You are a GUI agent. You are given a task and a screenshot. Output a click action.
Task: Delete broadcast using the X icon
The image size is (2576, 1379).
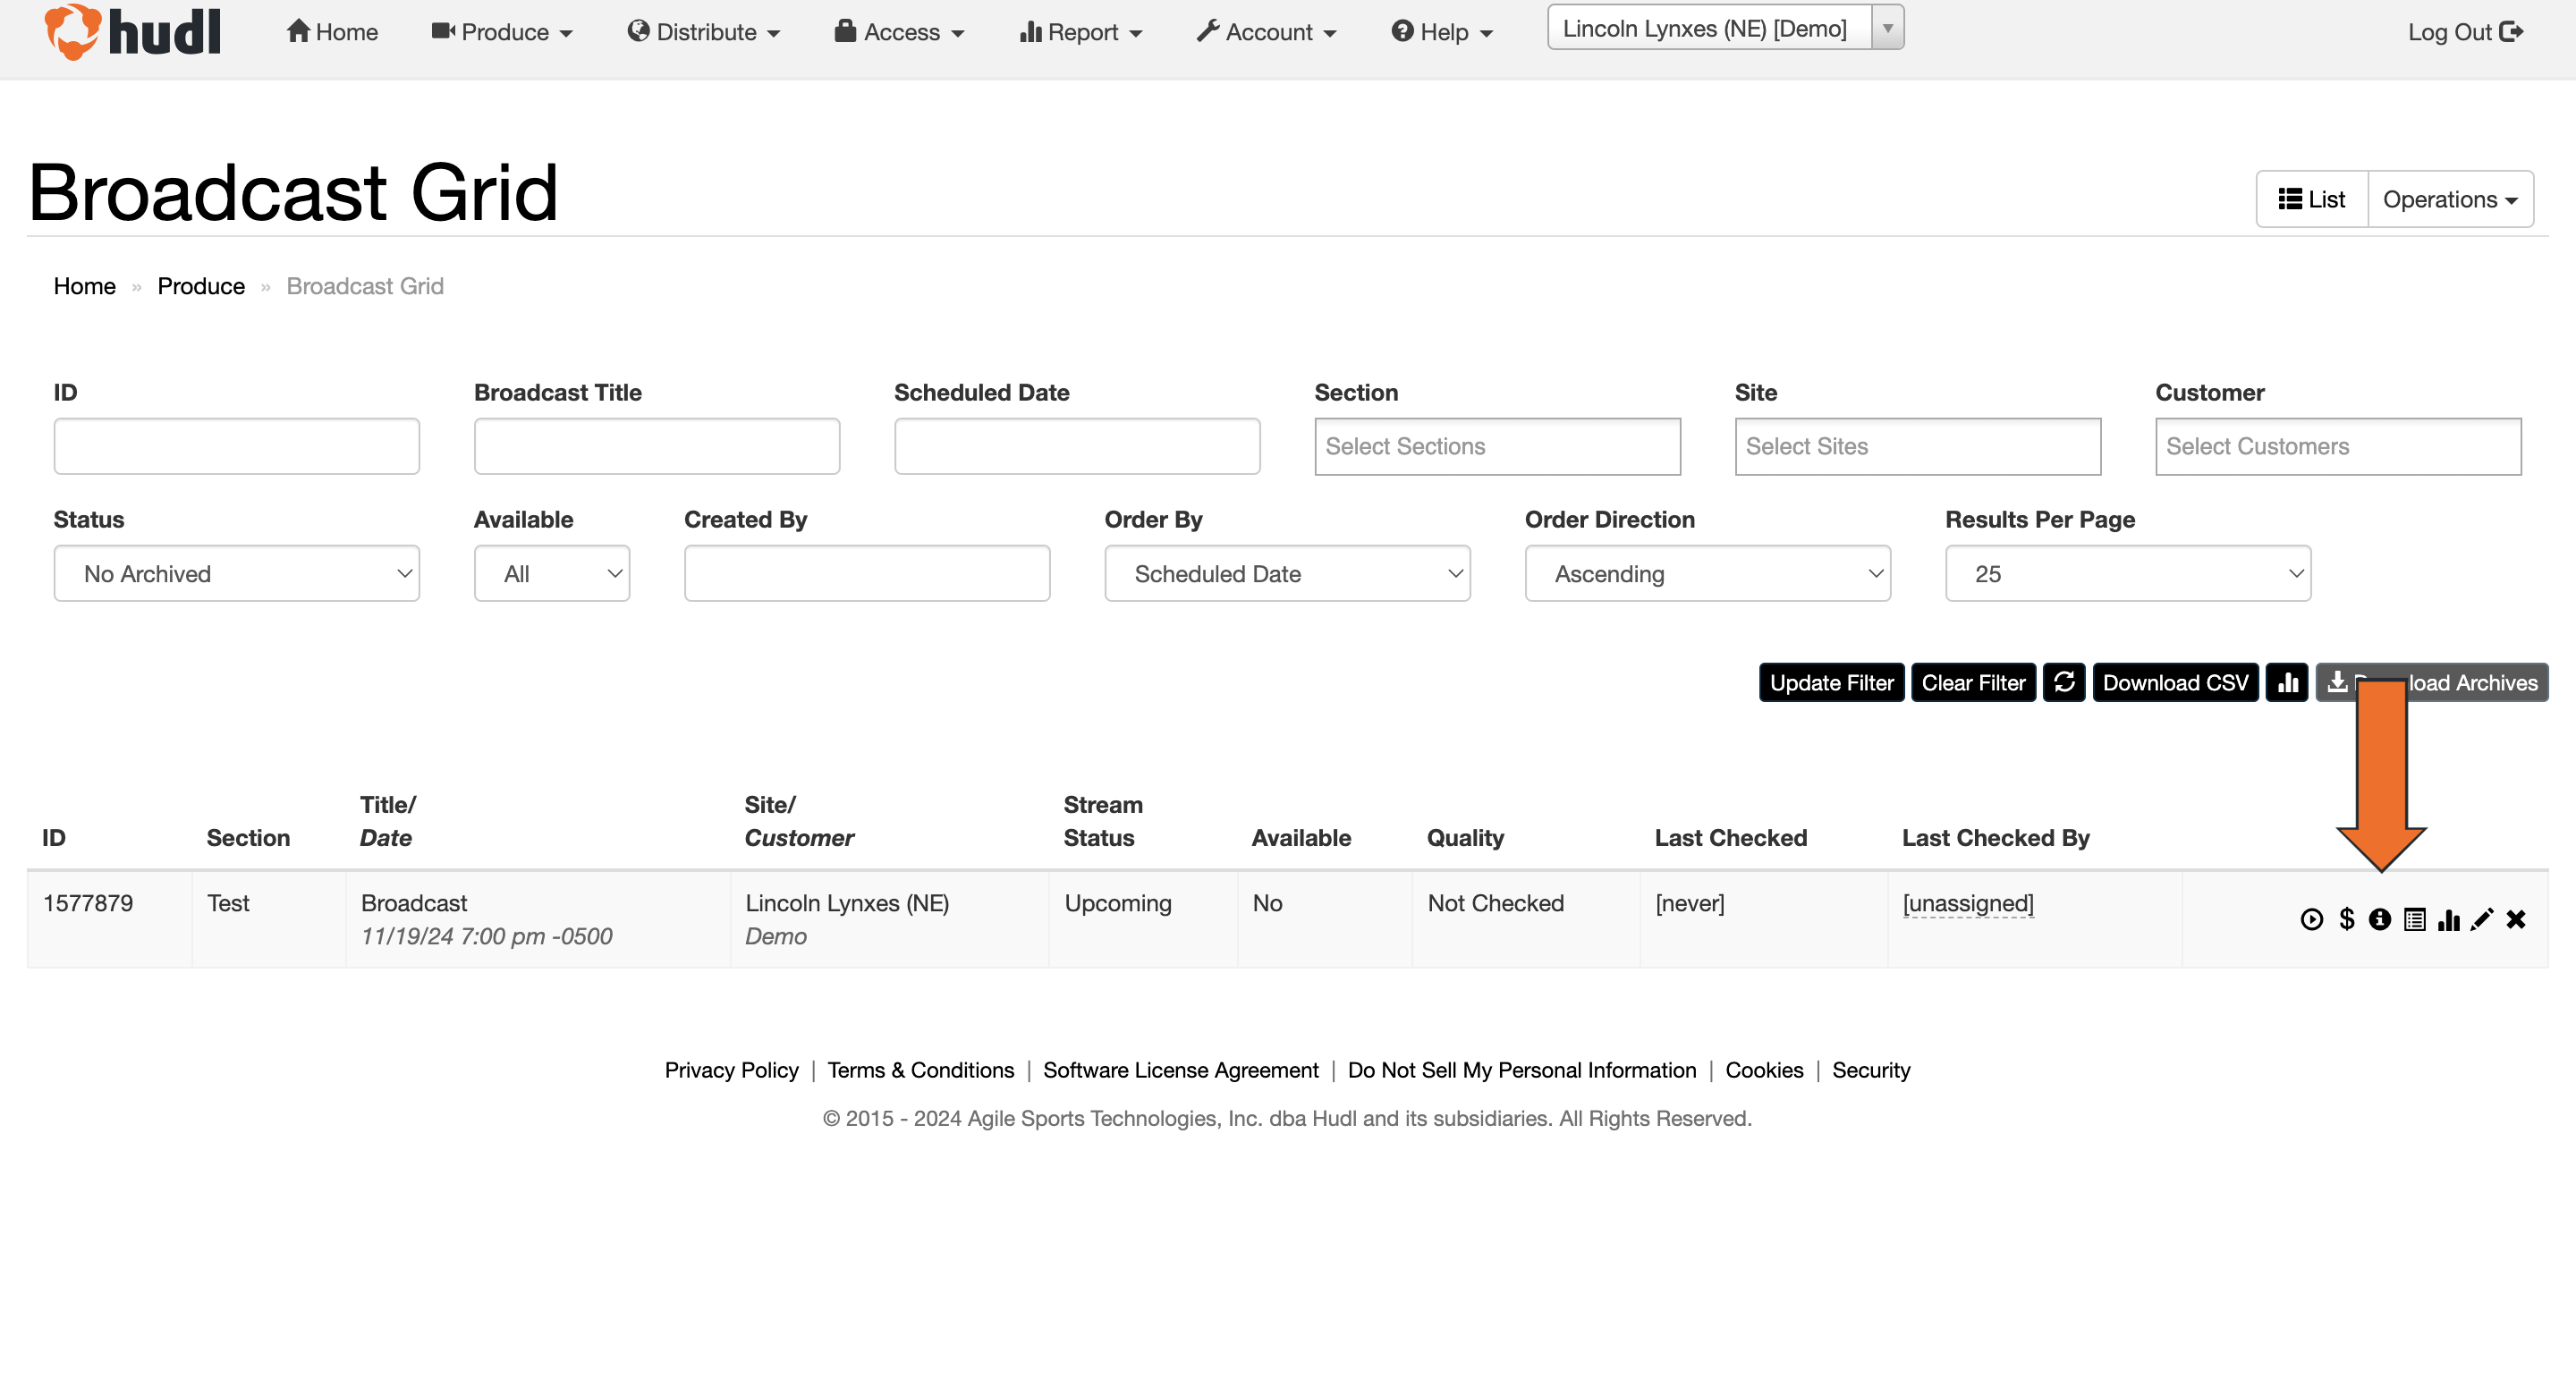click(x=2516, y=919)
